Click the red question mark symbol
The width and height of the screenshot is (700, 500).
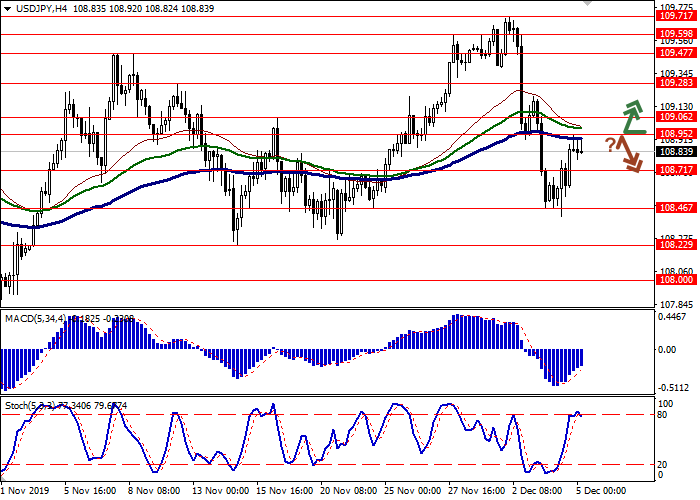pyautogui.click(x=610, y=146)
